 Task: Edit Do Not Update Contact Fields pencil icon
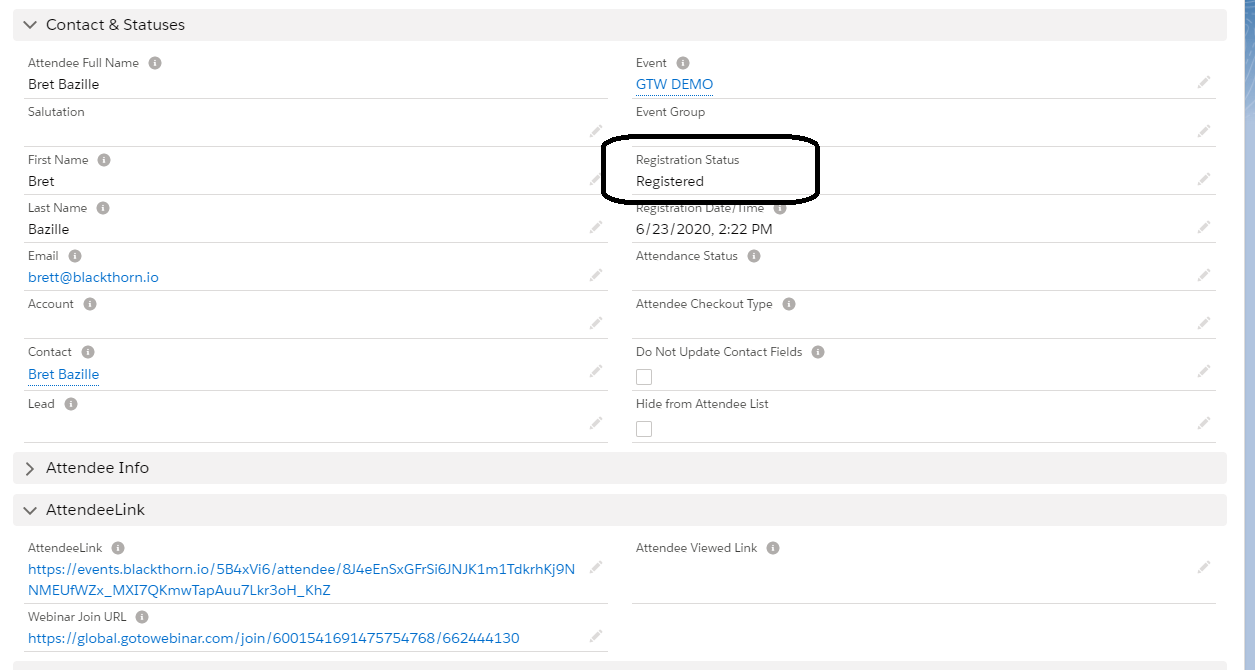pos(1204,371)
